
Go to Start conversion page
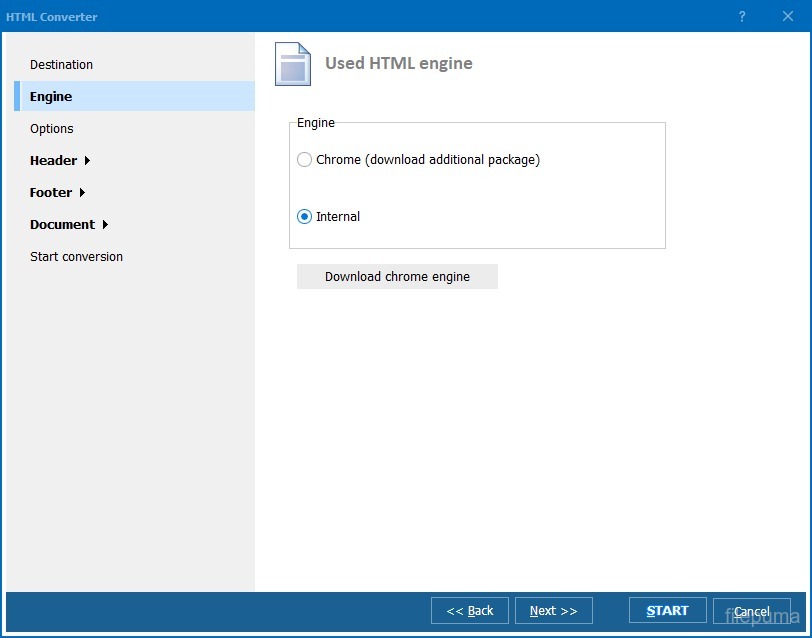[x=76, y=257]
